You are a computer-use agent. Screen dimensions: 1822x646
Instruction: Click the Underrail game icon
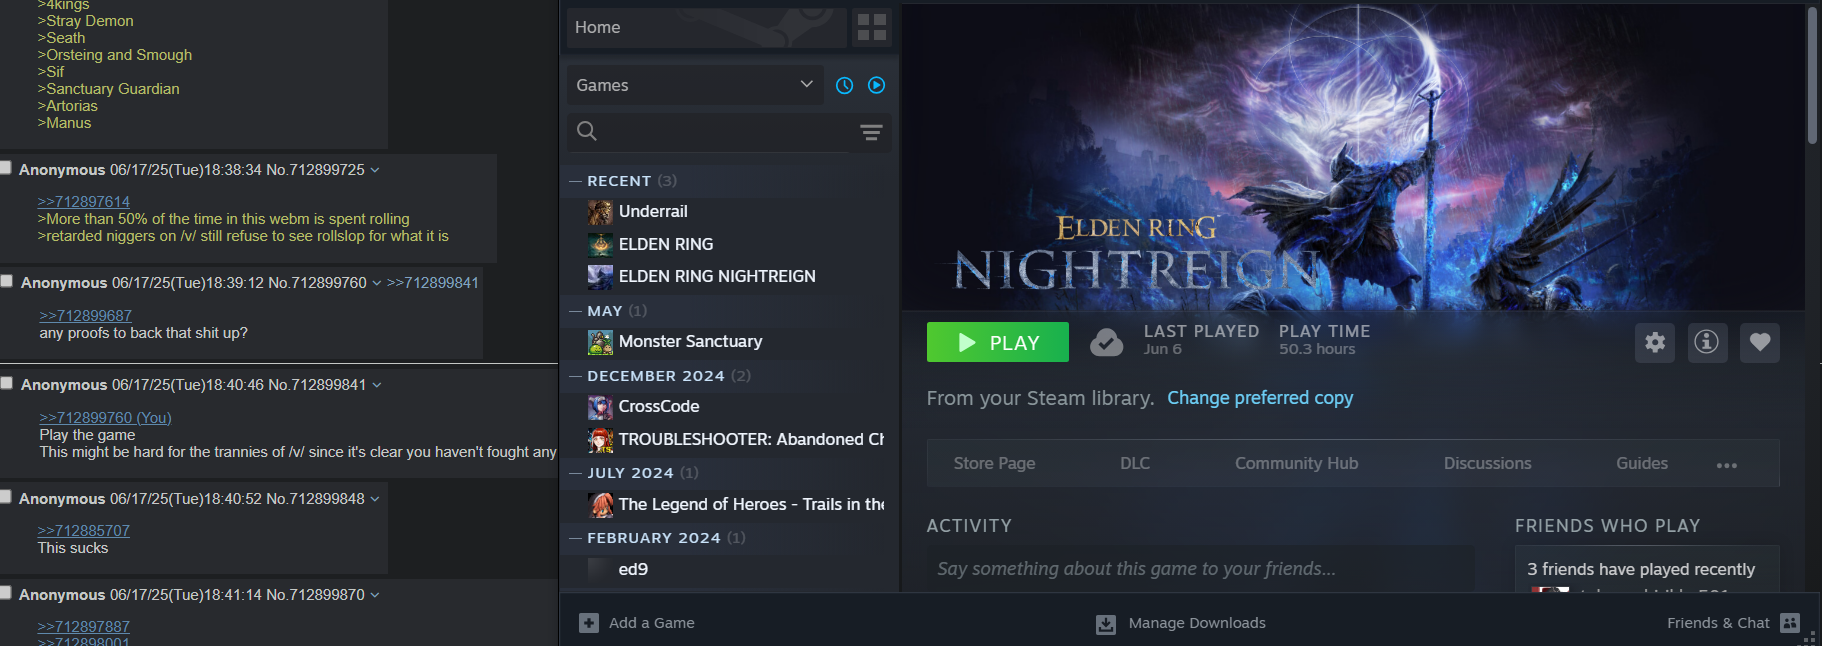pos(600,212)
